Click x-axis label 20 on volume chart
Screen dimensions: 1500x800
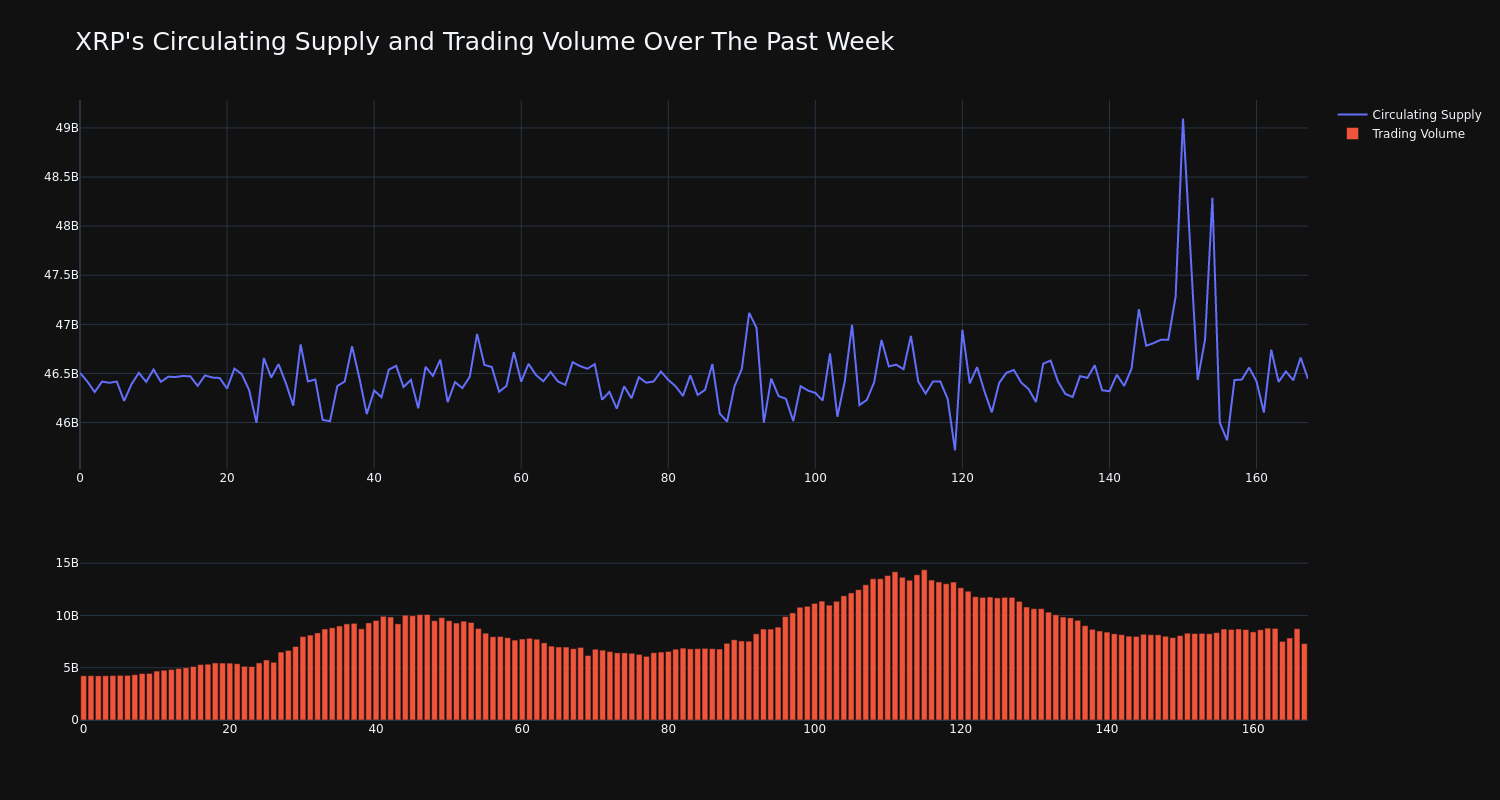230,729
